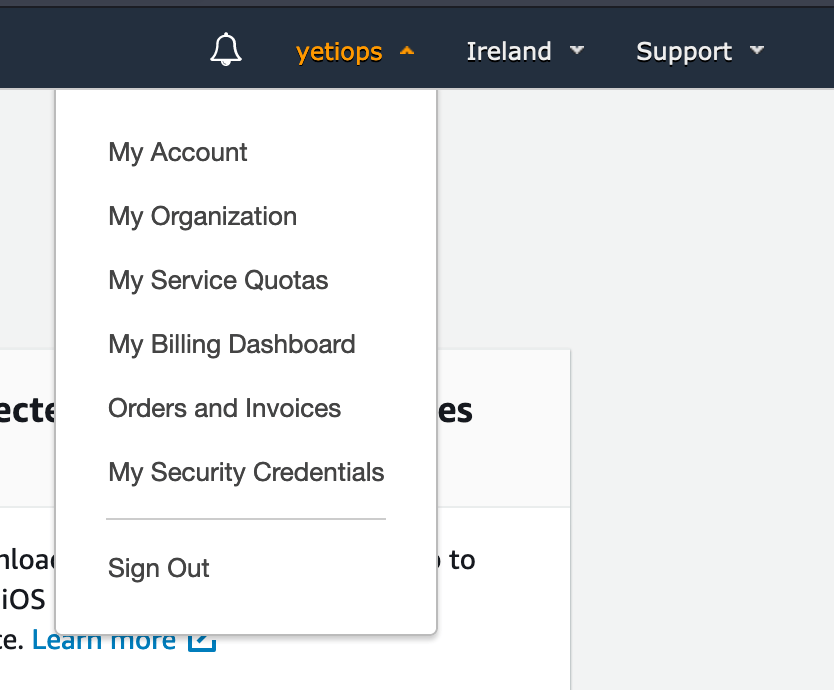
Task: View Orders and Invoices
Action: point(224,408)
